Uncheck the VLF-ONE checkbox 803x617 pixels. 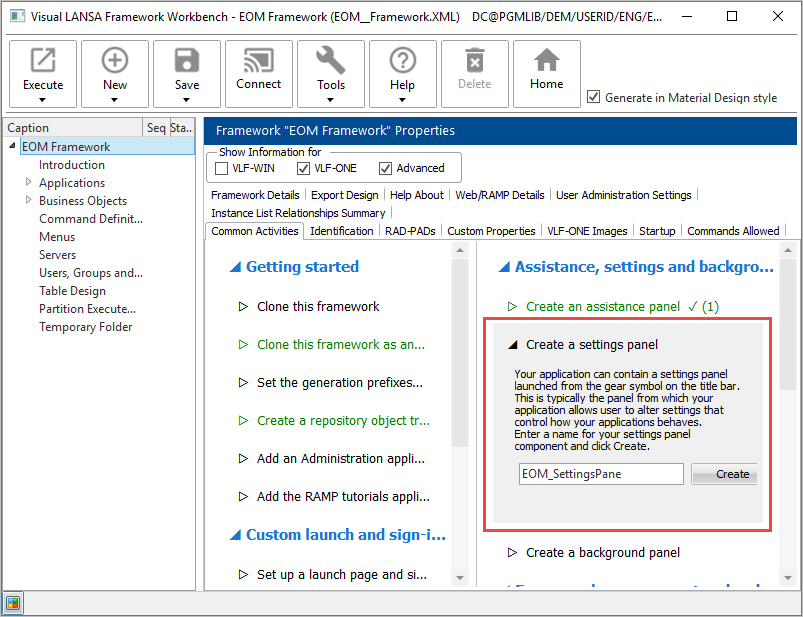coord(303,168)
